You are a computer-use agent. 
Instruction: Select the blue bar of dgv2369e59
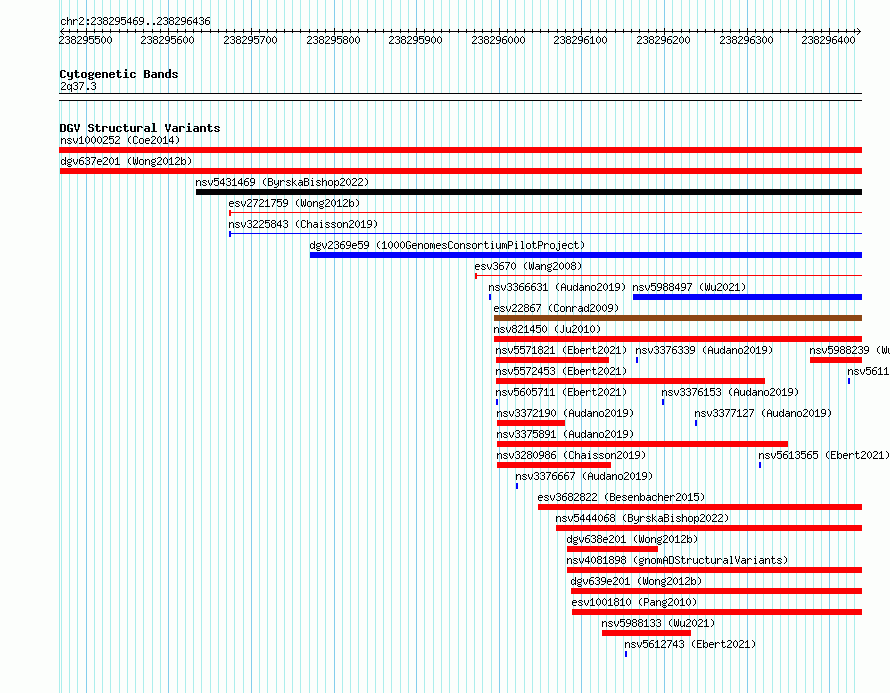click(x=586, y=255)
